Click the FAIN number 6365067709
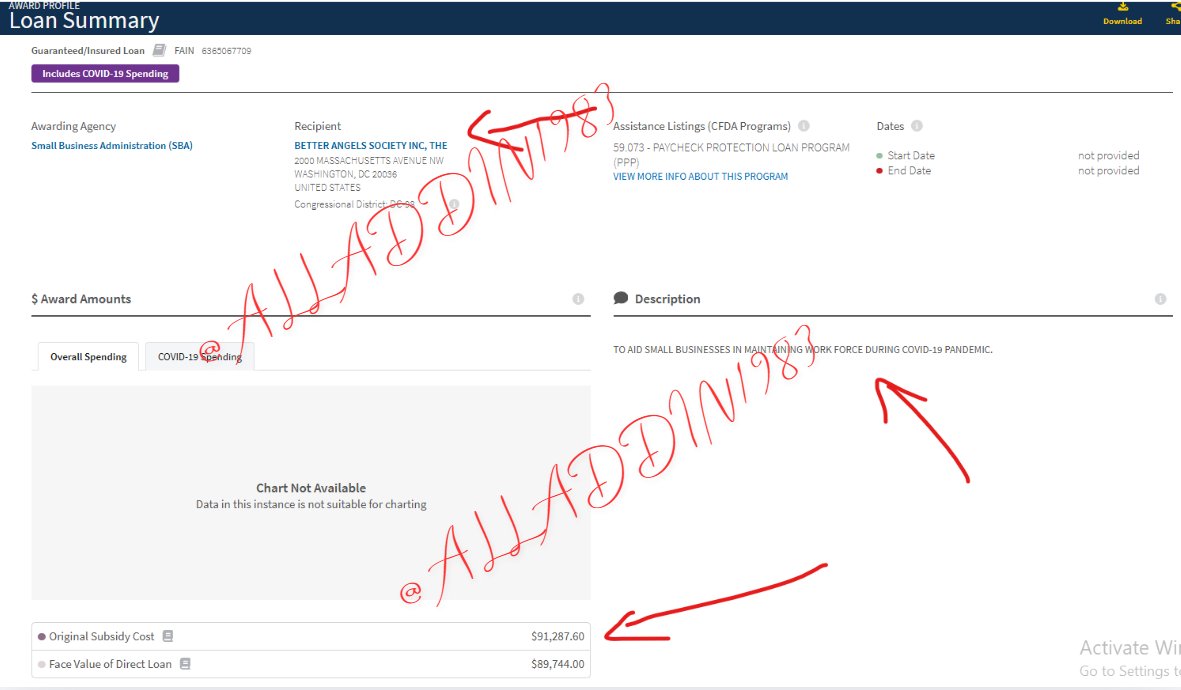The width and height of the screenshot is (1181, 690). tap(226, 51)
